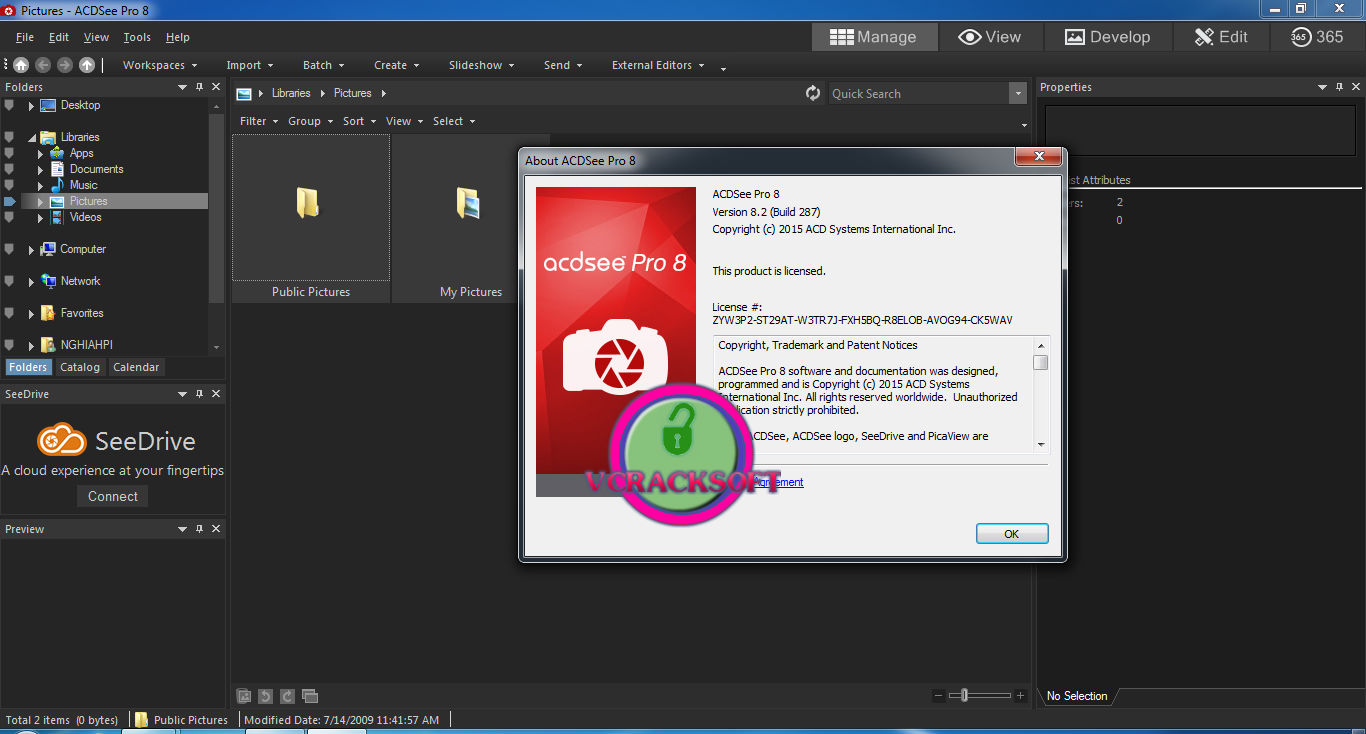Click the Desktop icon in the folder tree
This screenshot has height=734, width=1366.
click(x=48, y=105)
